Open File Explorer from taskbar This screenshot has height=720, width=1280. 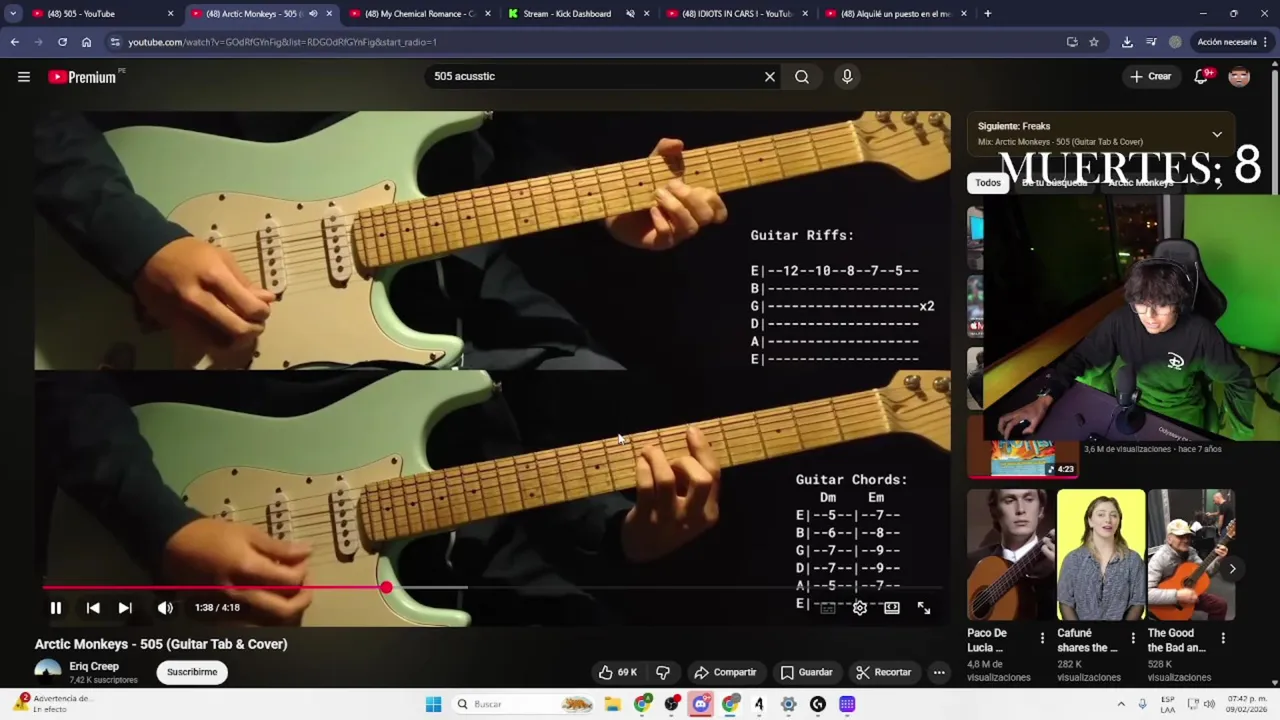click(x=612, y=704)
